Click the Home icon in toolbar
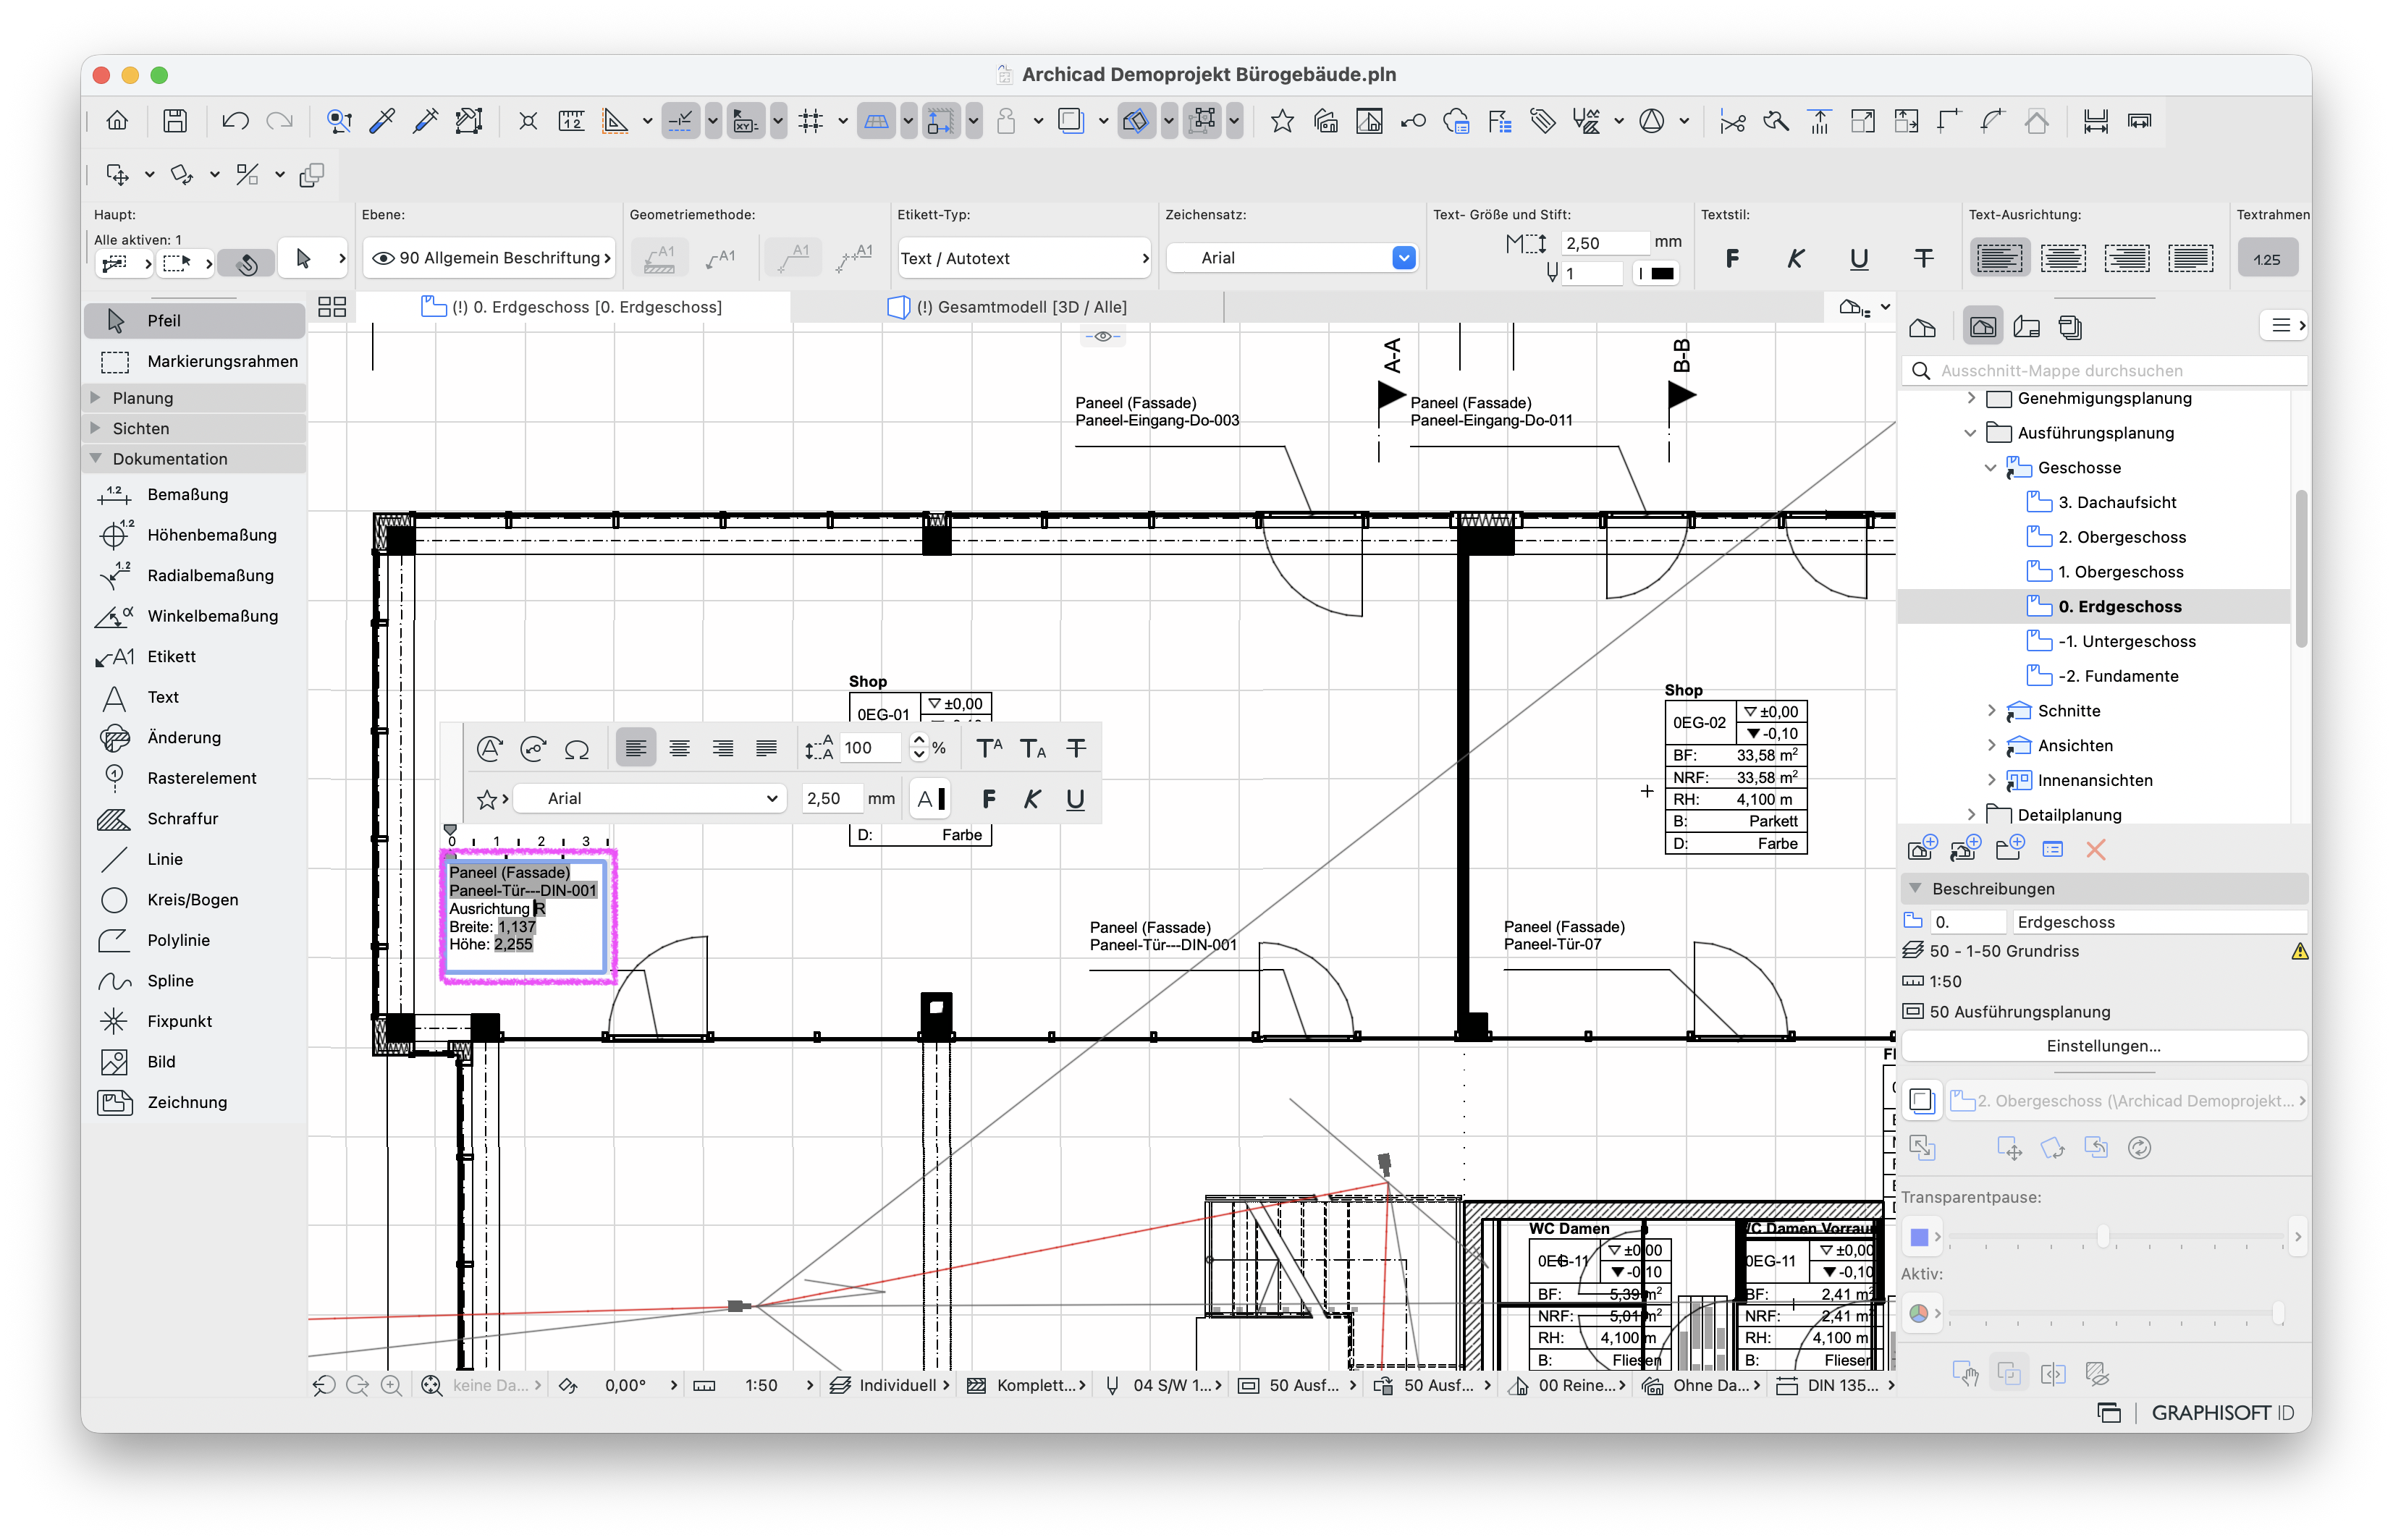The height and width of the screenshot is (1540, 2393). click(117, 121)
